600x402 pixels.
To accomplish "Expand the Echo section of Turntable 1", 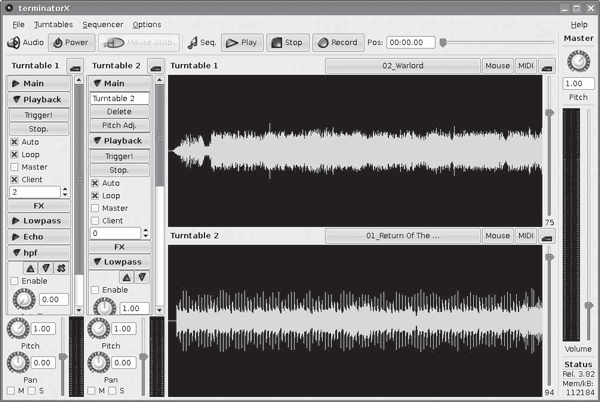I will pyautogui.click(x=39, y=236).
